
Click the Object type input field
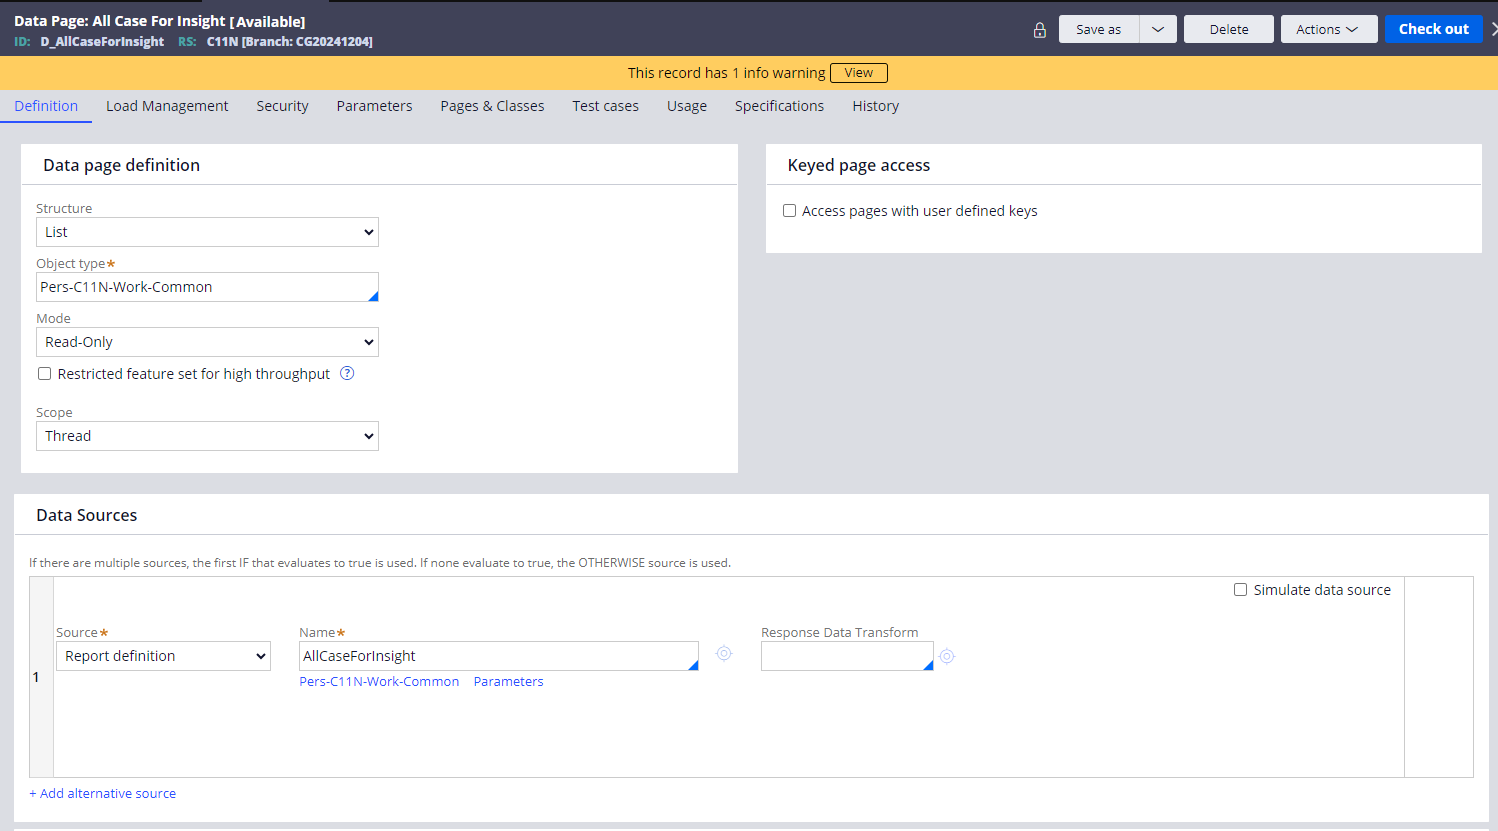(x=200, y=287)
